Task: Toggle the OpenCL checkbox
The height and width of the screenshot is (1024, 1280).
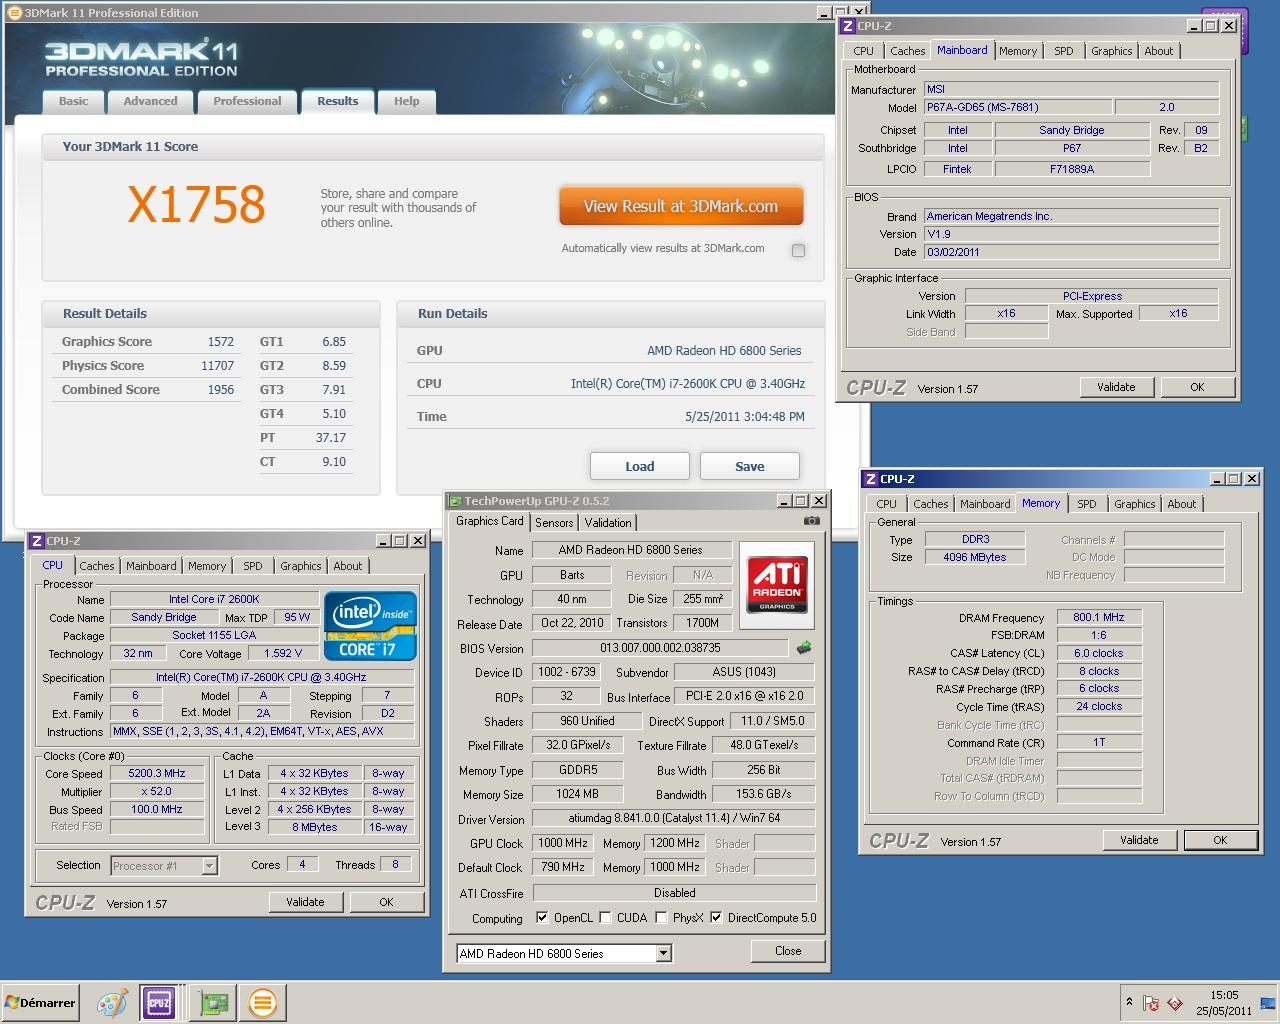Action: 542,917
